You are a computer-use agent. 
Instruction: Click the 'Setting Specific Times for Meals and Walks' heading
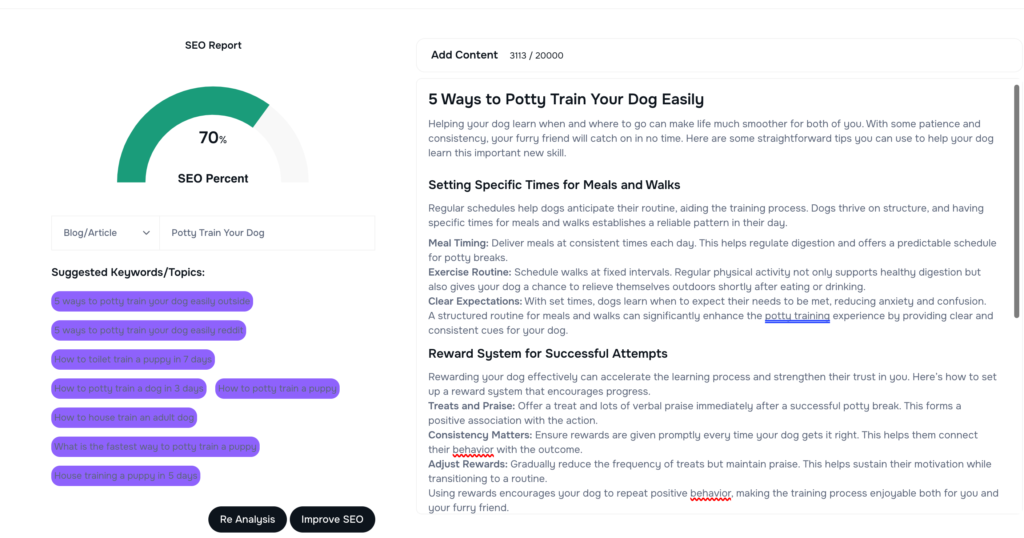point(554,185)
